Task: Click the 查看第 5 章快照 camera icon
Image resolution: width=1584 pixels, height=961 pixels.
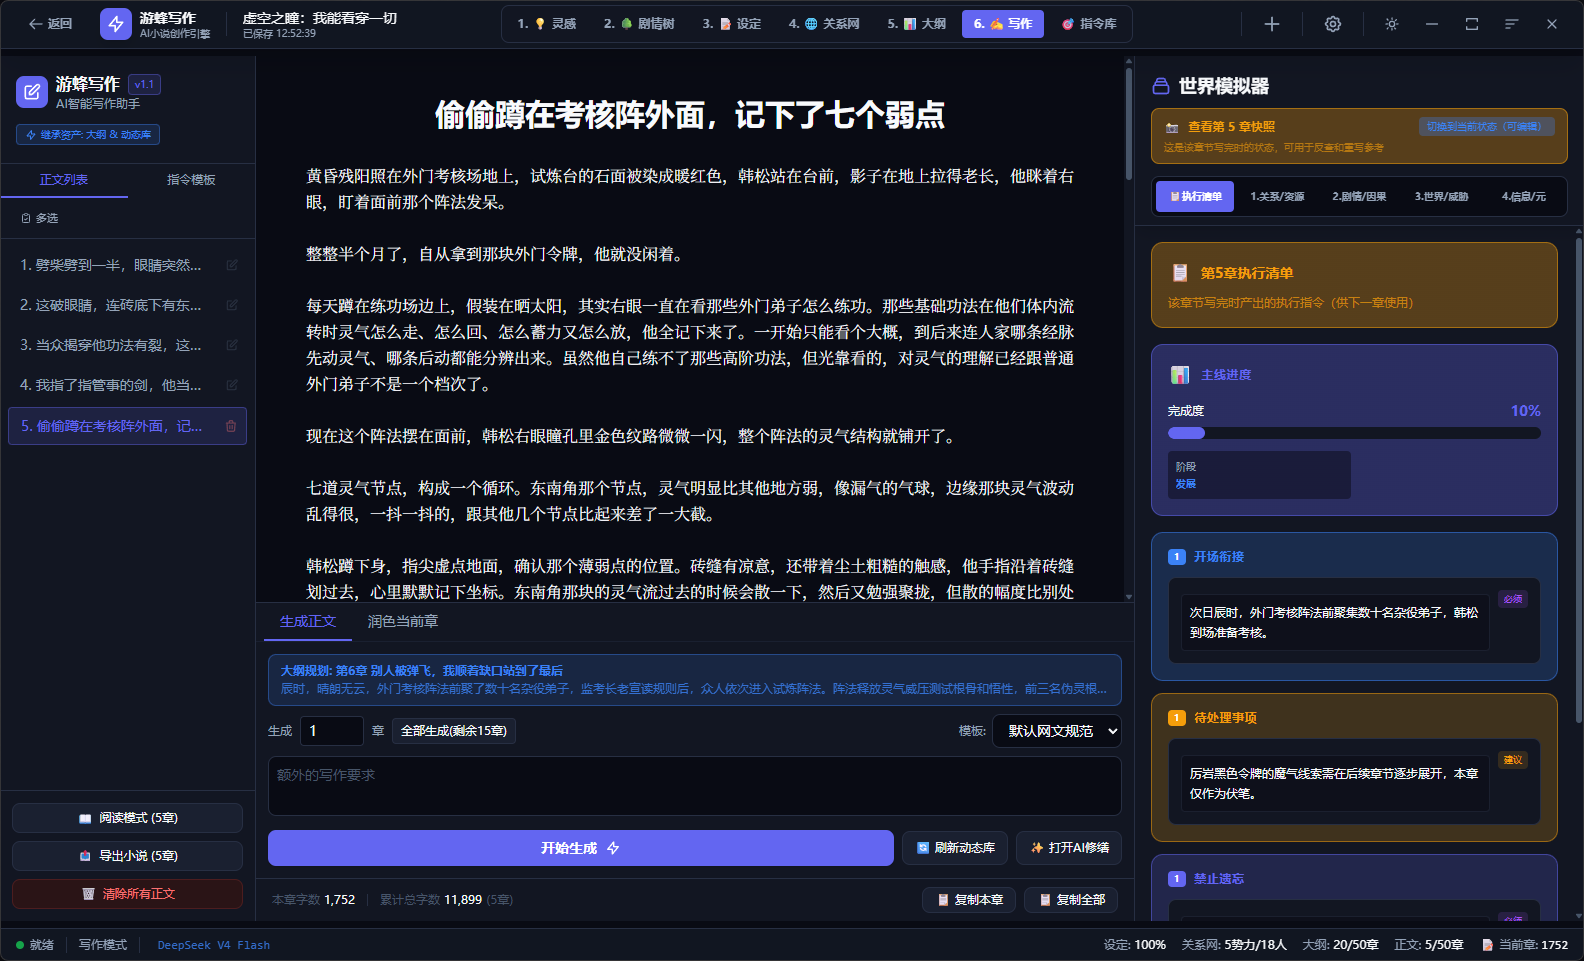Action: click(1172, 128)
